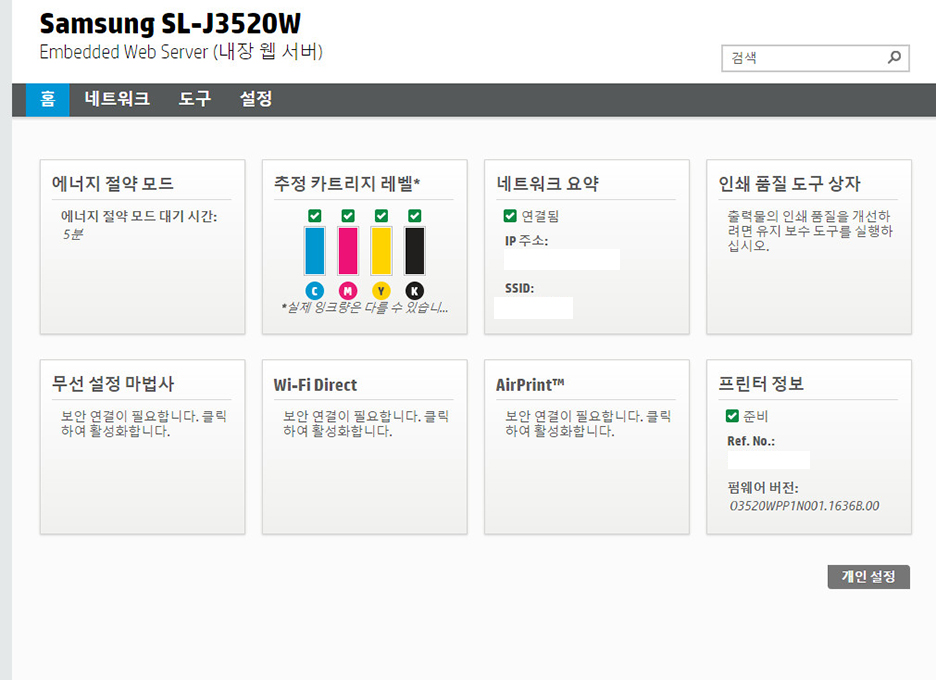Open the 설정 tab
The image size is (936, 680).
(x=256, y=99)
